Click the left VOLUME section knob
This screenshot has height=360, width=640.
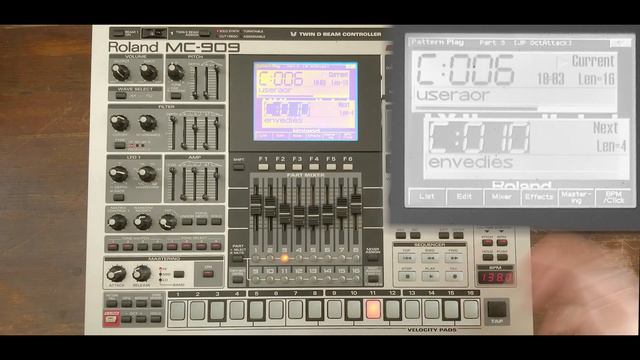click(121, 72)
